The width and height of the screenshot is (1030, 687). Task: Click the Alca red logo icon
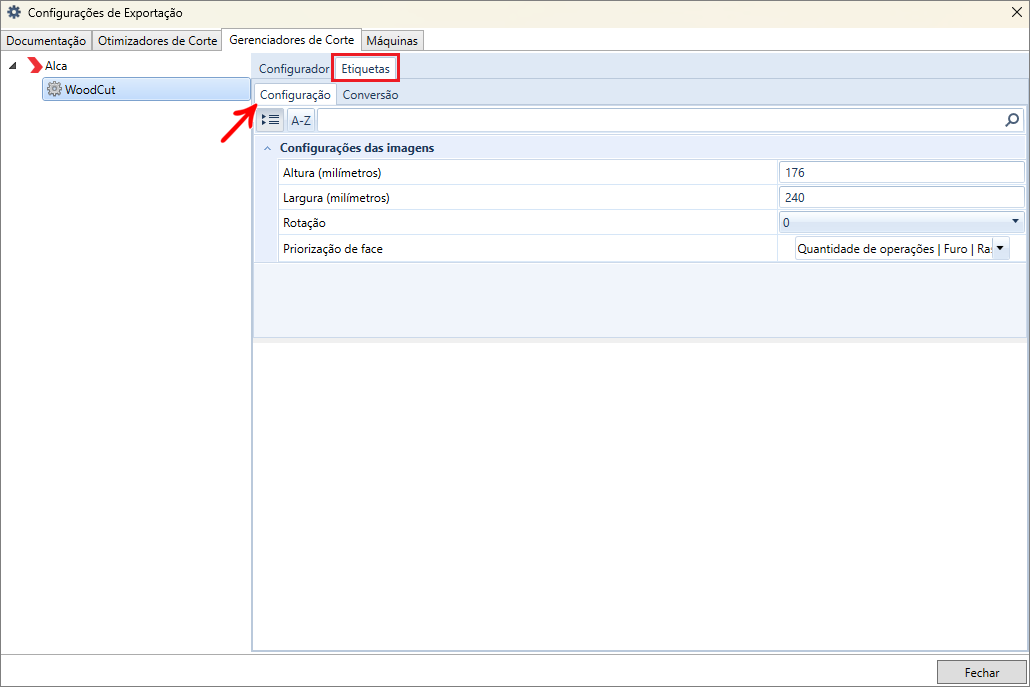[x=35, y=66]
